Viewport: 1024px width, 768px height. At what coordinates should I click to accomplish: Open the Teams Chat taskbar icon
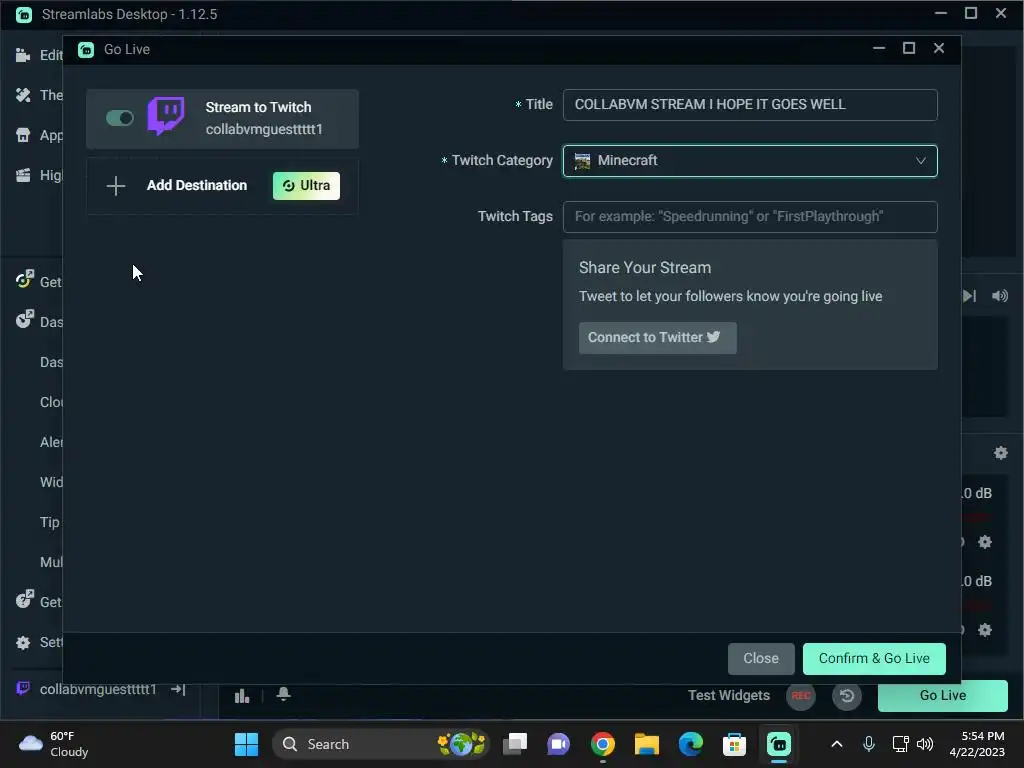point(559,744)
